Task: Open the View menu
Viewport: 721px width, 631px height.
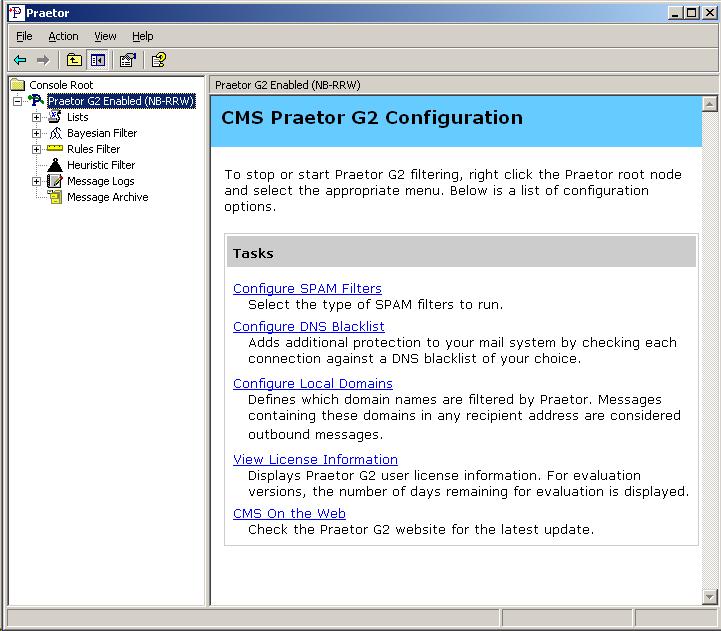Action: coord(105,36)
